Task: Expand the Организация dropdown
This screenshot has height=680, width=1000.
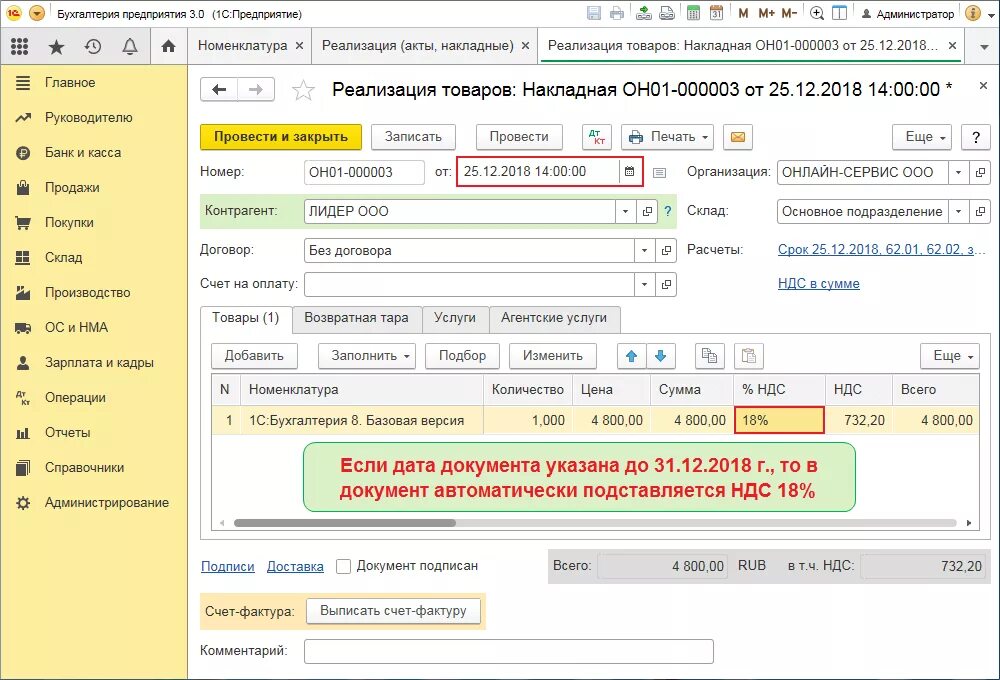Action: click(x=959, y=172)
